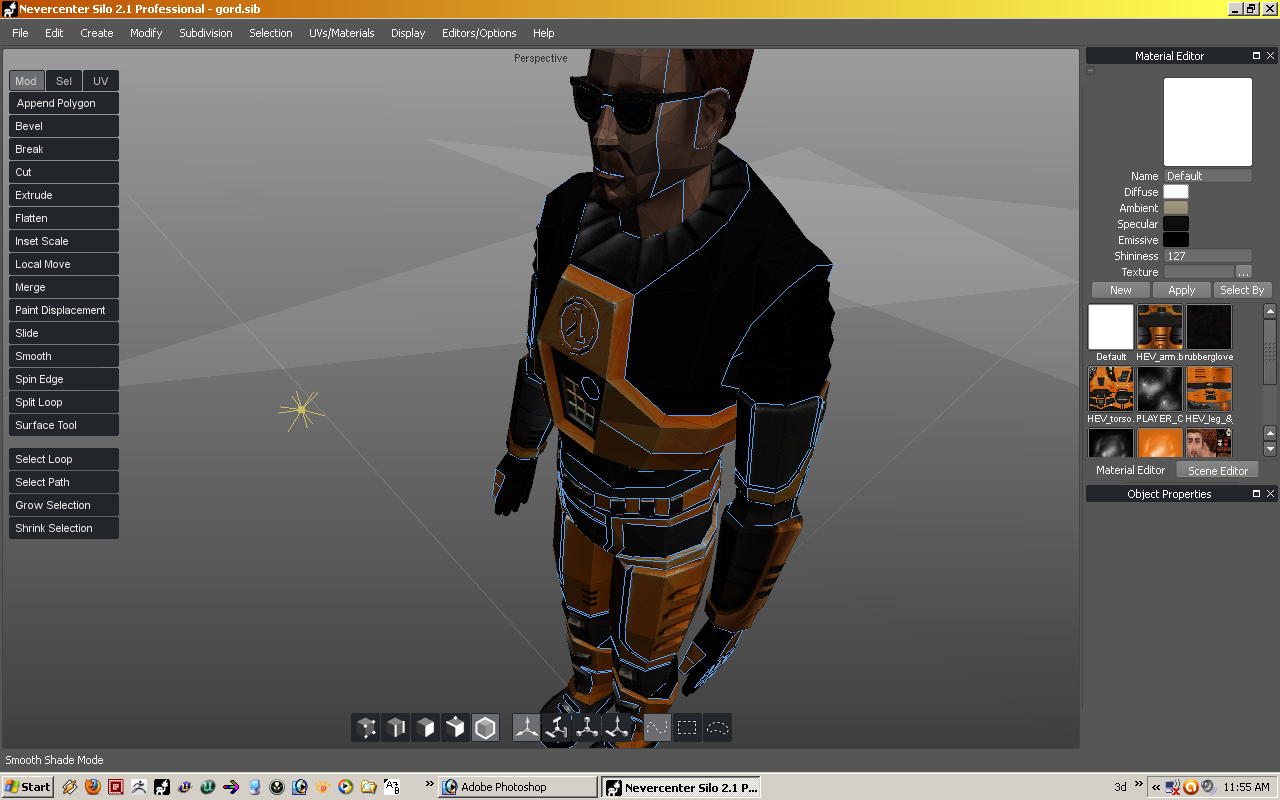The height and width of the screenshot is (800, 1280).
Task: Select the HEV_torso material thumbnail
Action: (1110, 389)
